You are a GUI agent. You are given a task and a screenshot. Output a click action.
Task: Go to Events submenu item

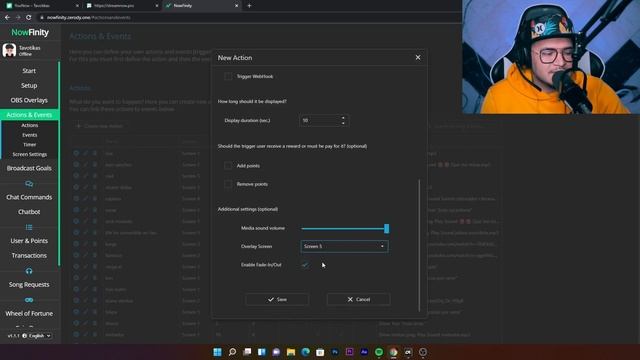[x=29, y=135]
